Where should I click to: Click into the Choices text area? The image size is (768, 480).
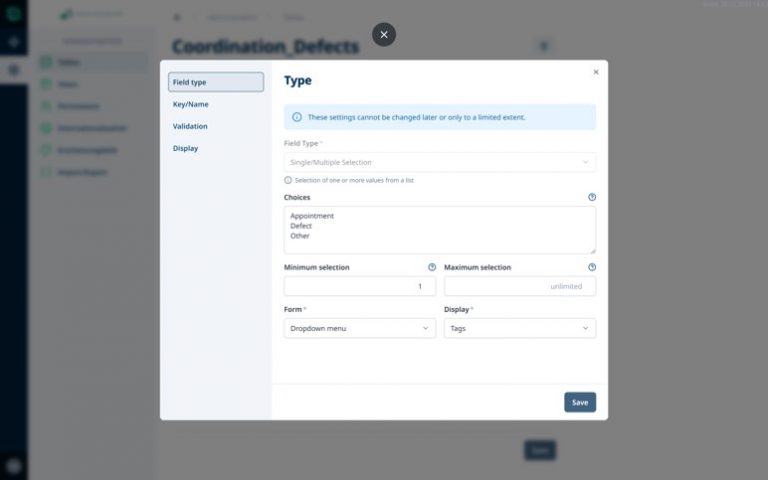(x=440, y=230)
